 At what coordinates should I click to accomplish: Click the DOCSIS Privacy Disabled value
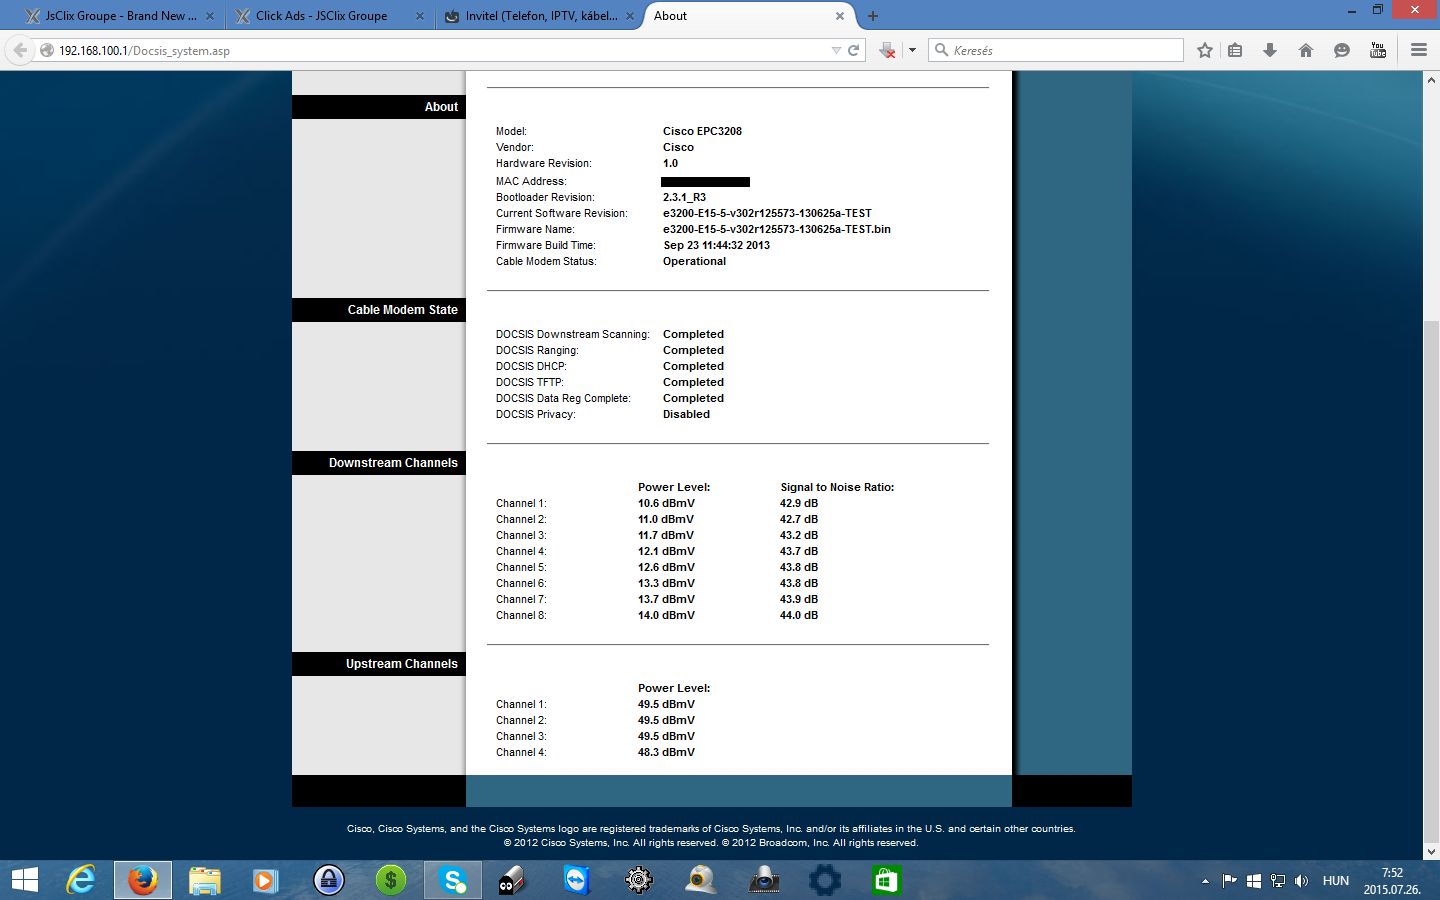[x=686, y=414]
